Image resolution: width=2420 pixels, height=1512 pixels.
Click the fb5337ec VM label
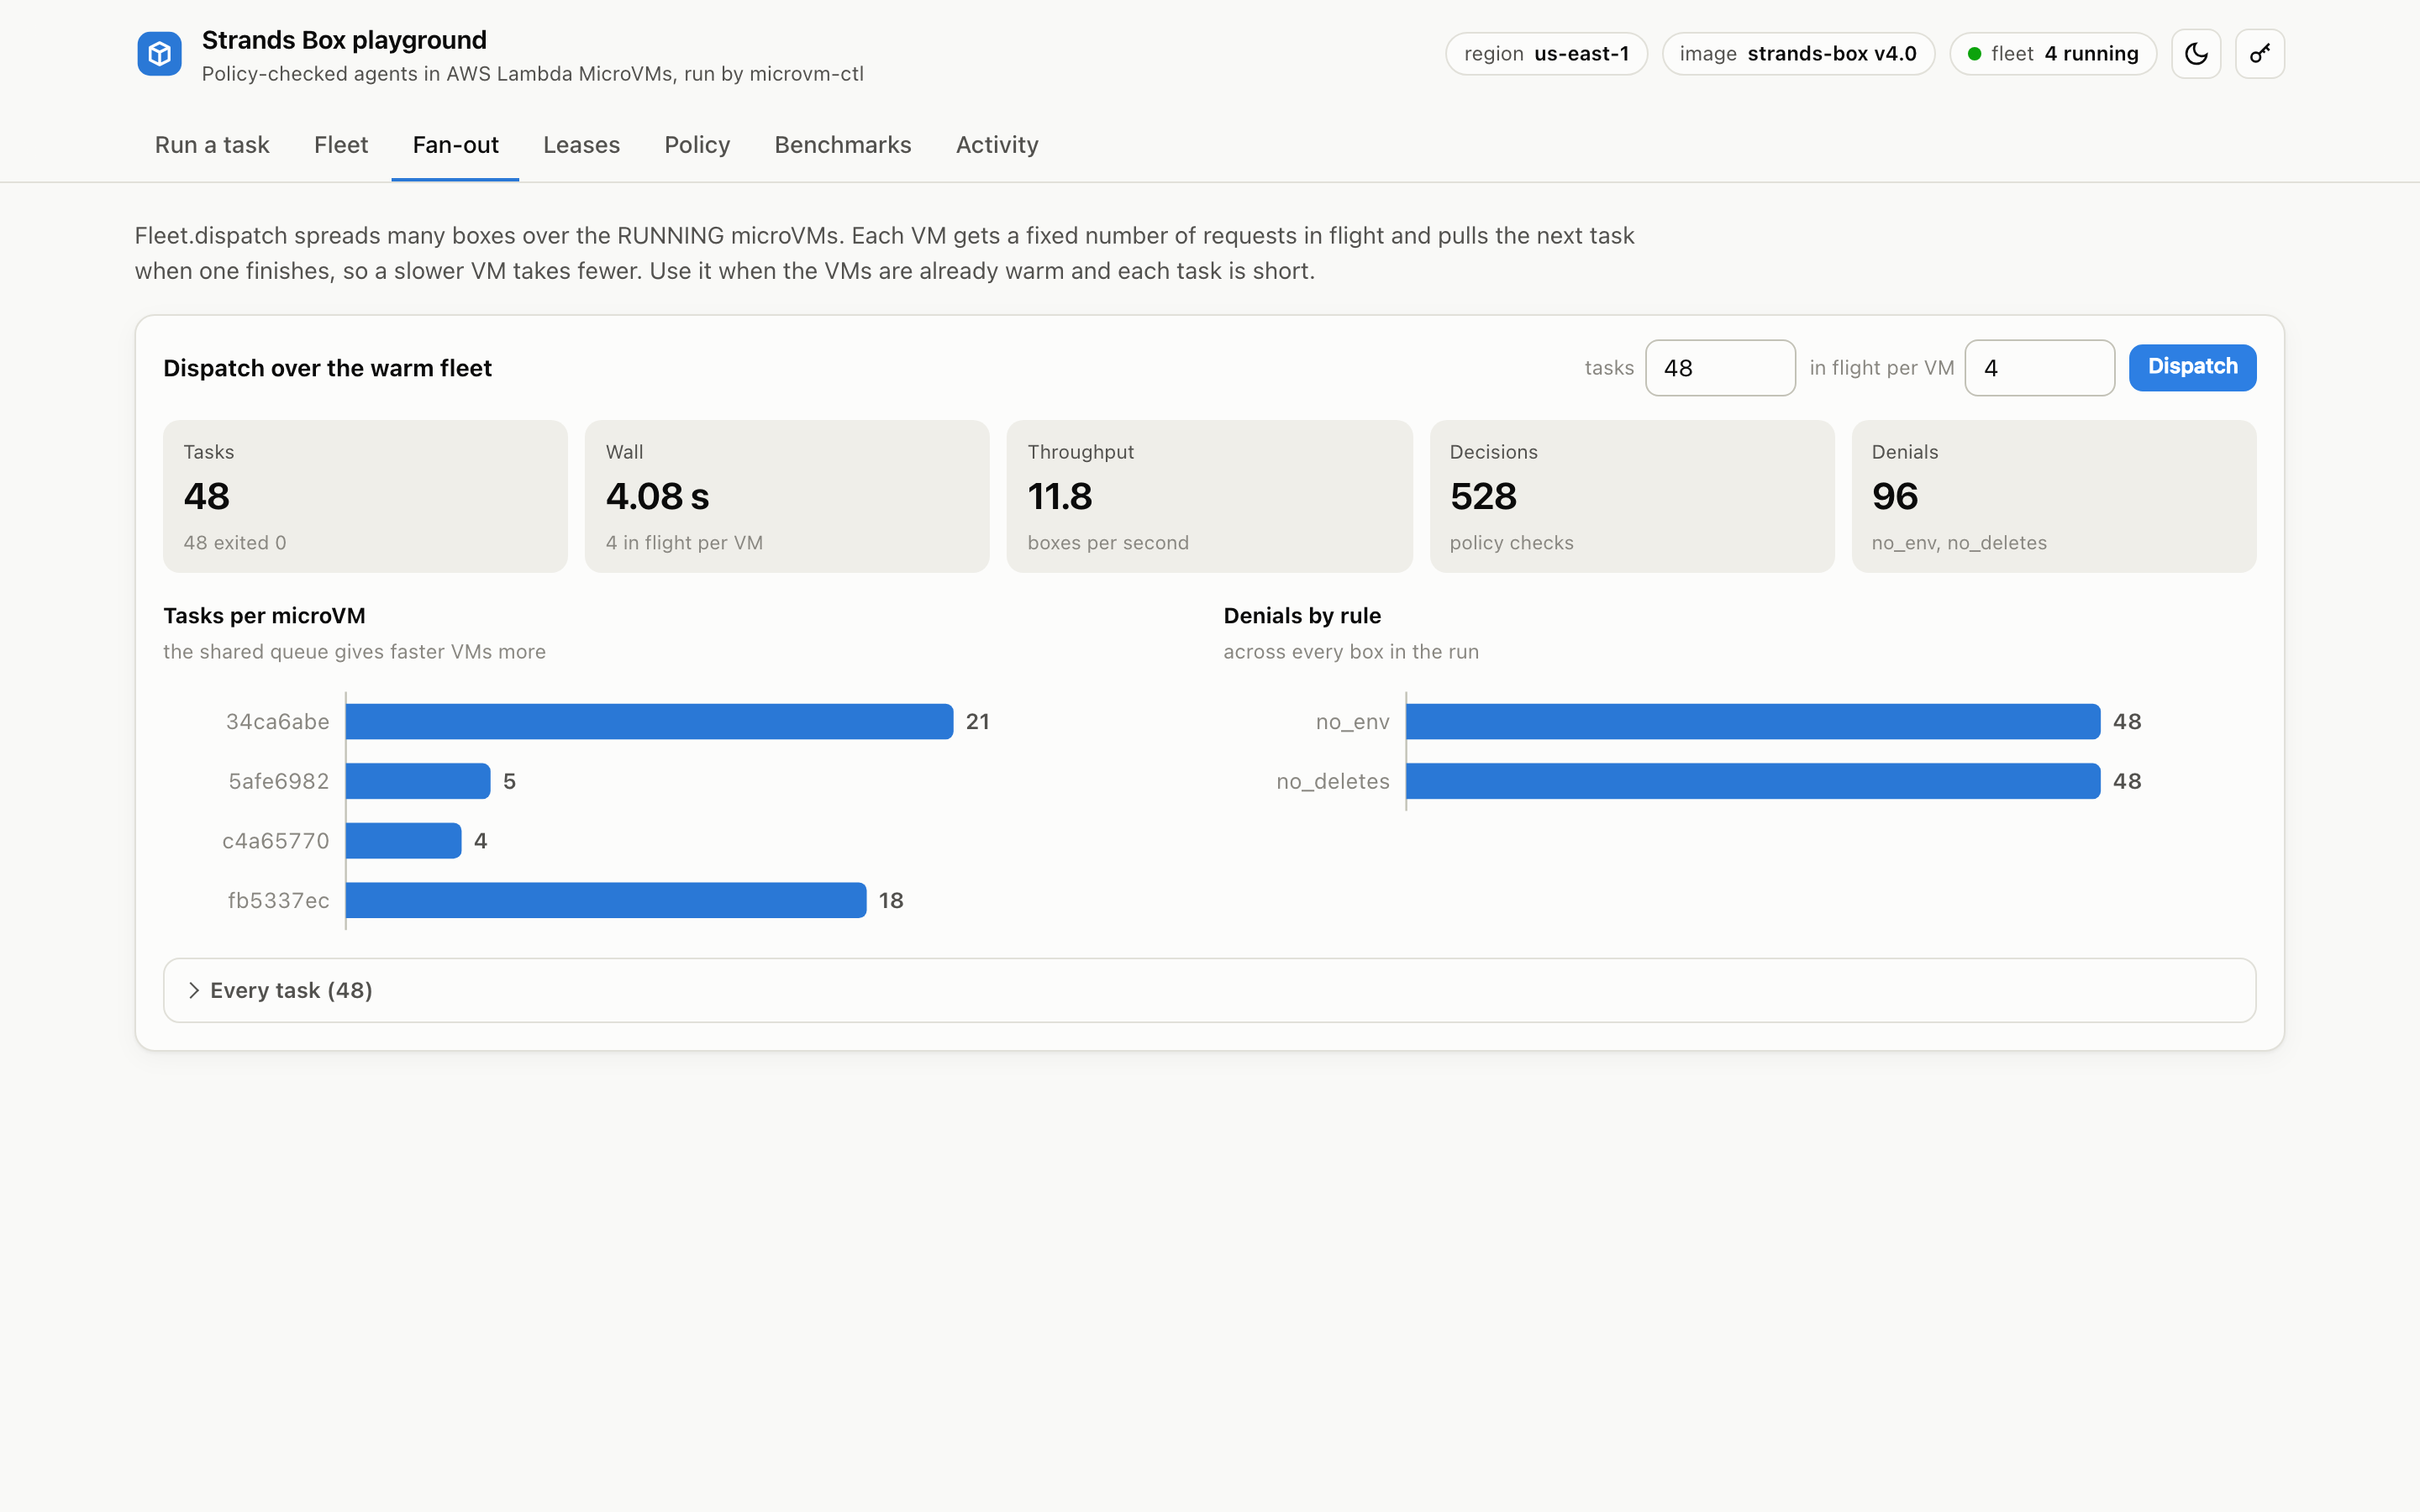278,900
